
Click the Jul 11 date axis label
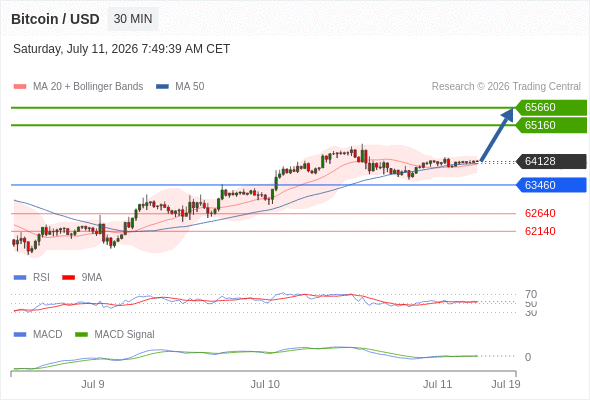click(x=437, y=384)
